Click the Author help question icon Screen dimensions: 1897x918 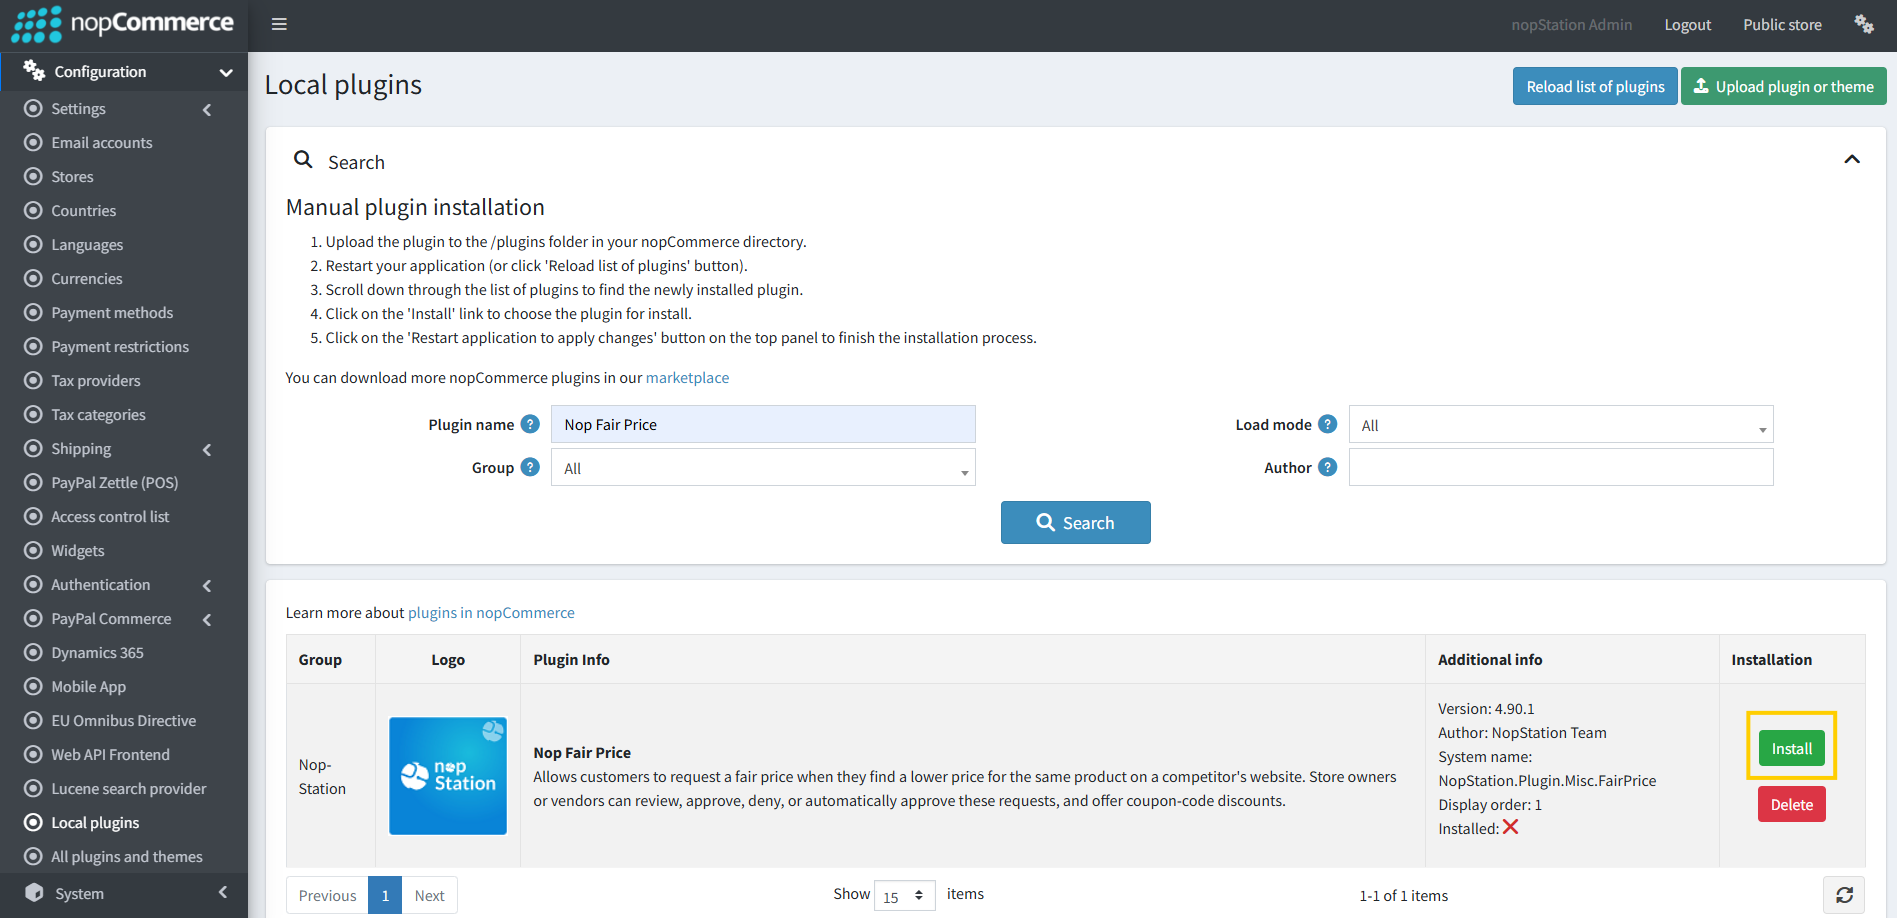click(x=1327, y=467)
